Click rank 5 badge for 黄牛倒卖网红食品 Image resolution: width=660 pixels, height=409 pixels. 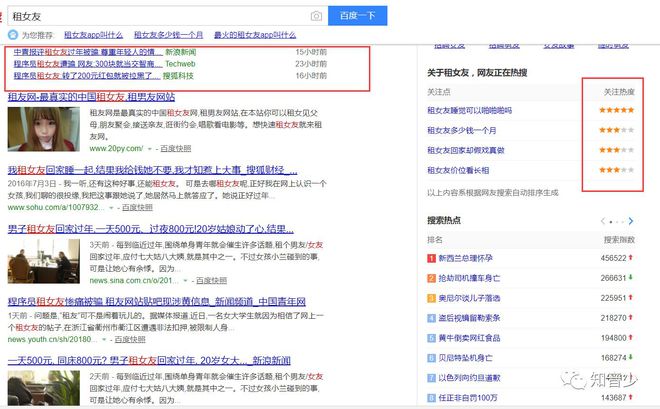pyautogui.click(x=431, y=338)
